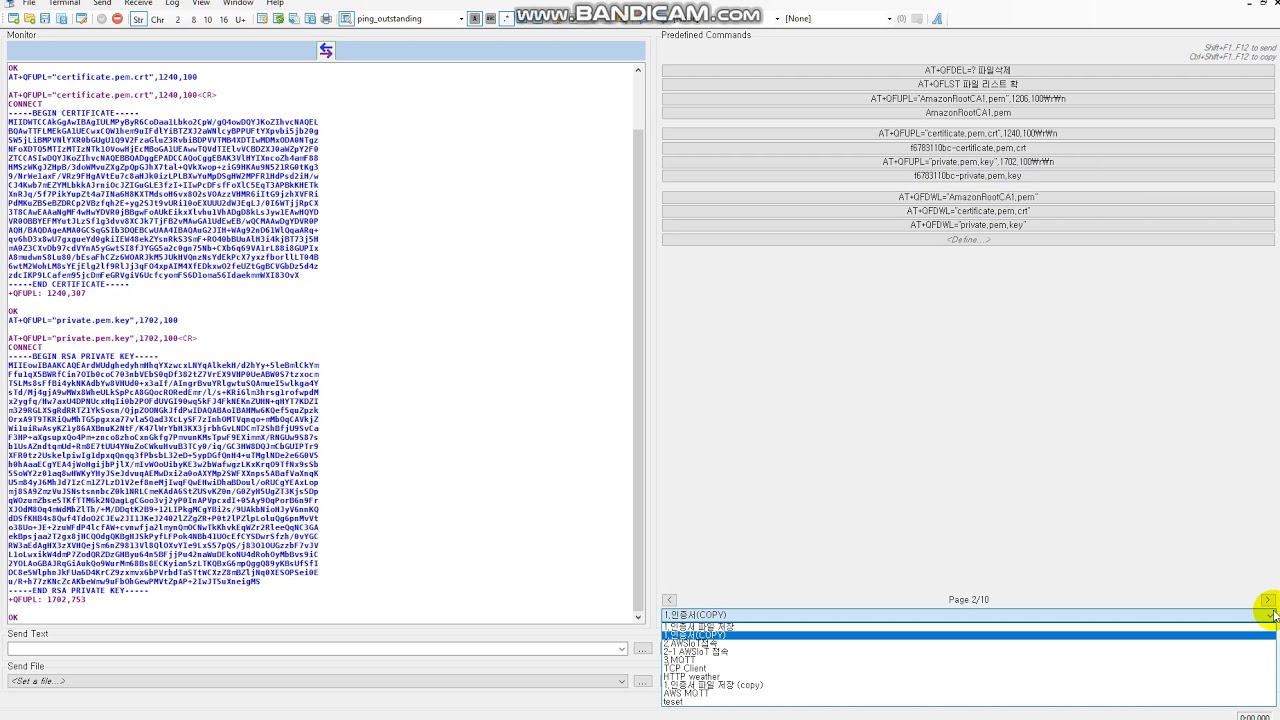Open the [None] dropdown in toolbar
Screen dimensions: 1280x720
(888, 19)
